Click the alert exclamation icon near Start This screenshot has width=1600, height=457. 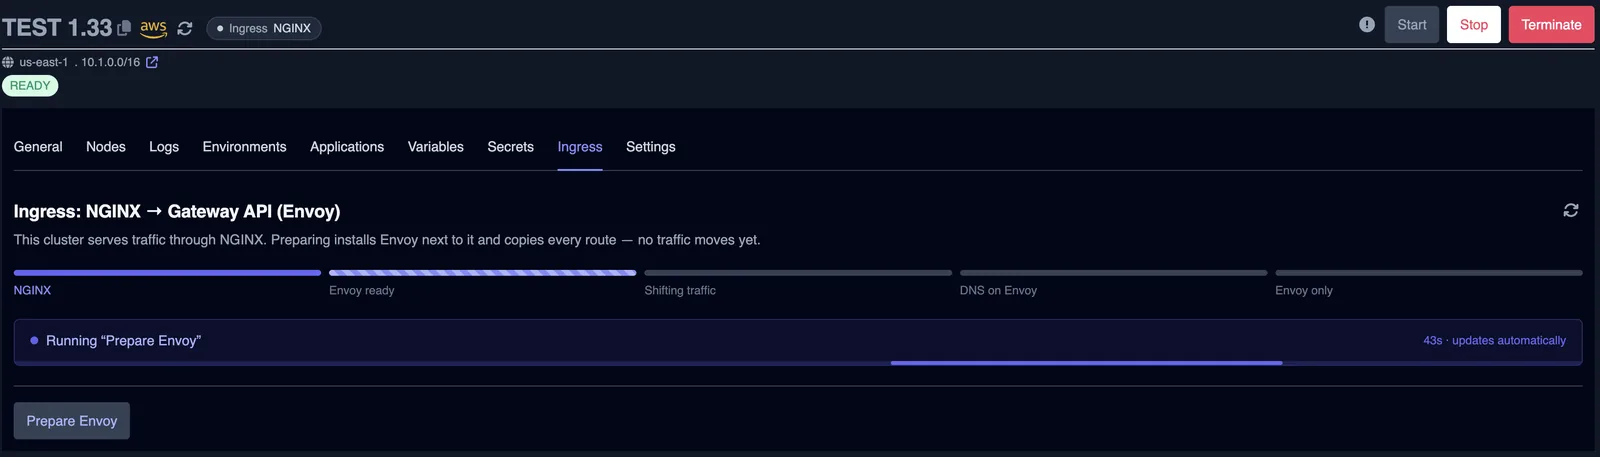tap(1367, 25)
